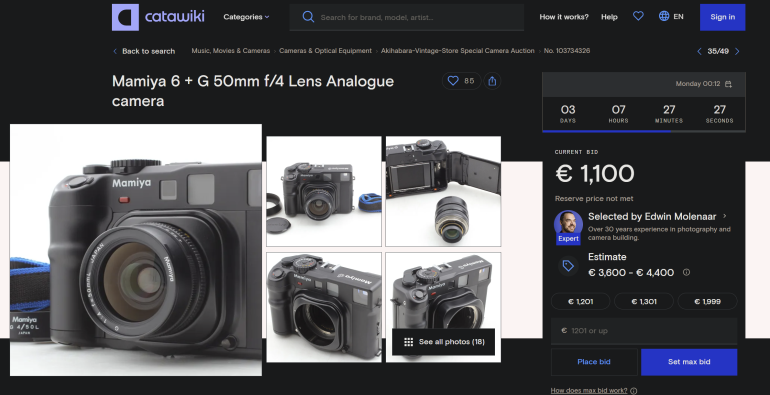The image size is (770, 395).
Task: Go to previous lot arrow
Action: coord(699,51)
